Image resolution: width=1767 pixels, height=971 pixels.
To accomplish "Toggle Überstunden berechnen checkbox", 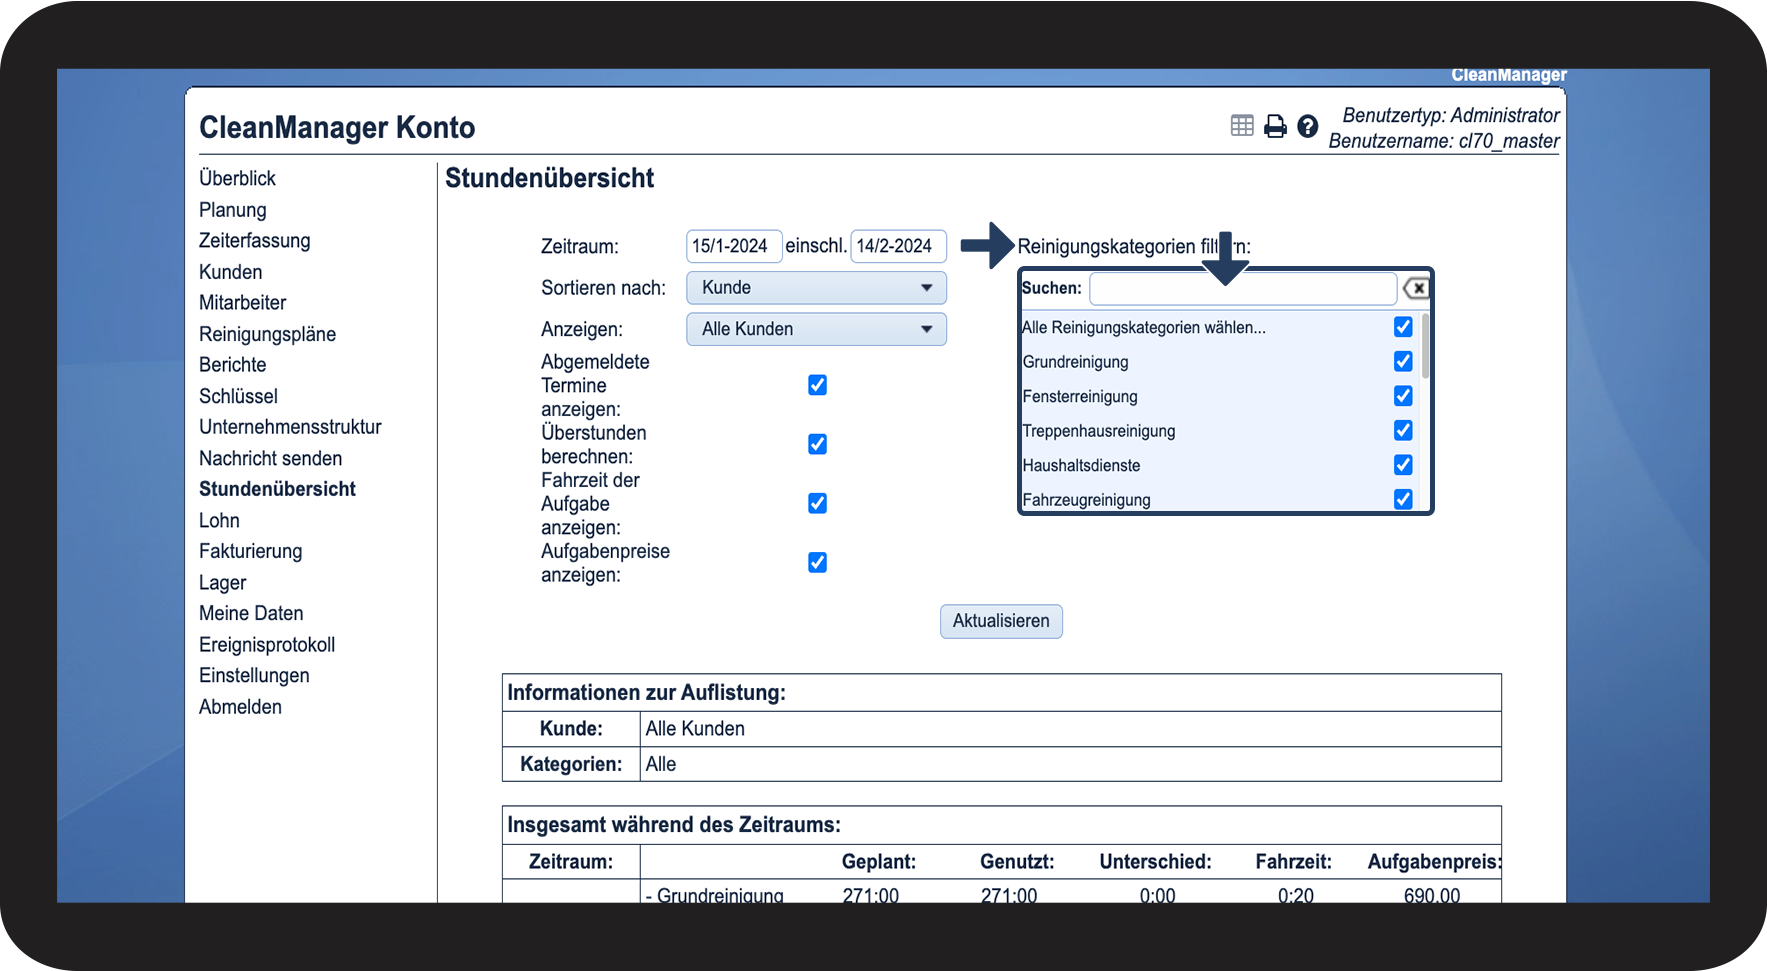I will (x=817, y=444).
